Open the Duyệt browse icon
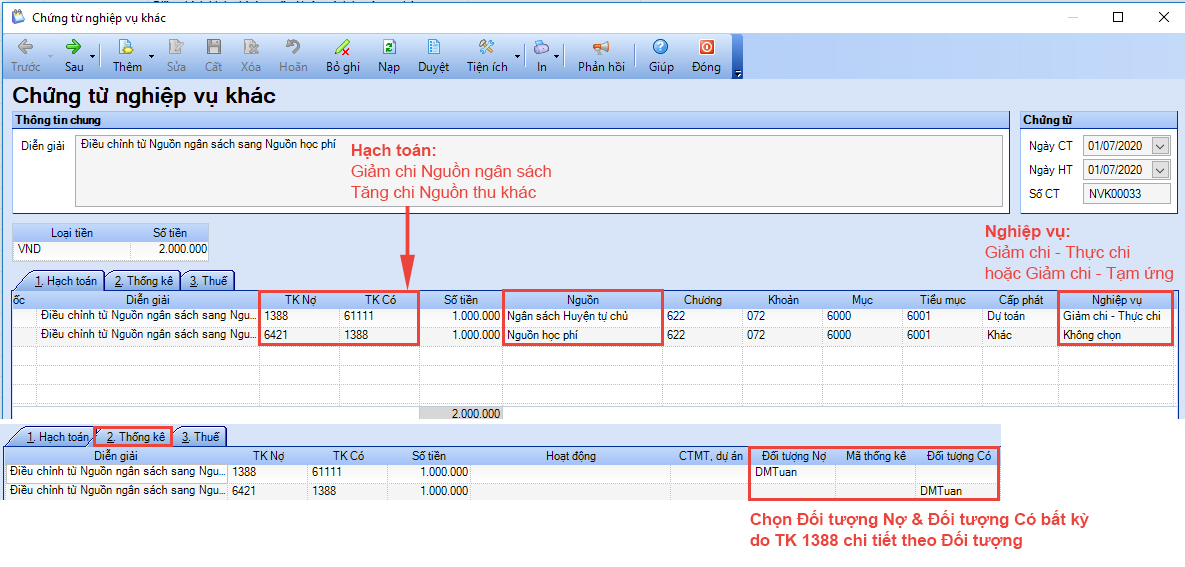The width and height of the screenshot is (1185, 567). [x=434, y=56]
